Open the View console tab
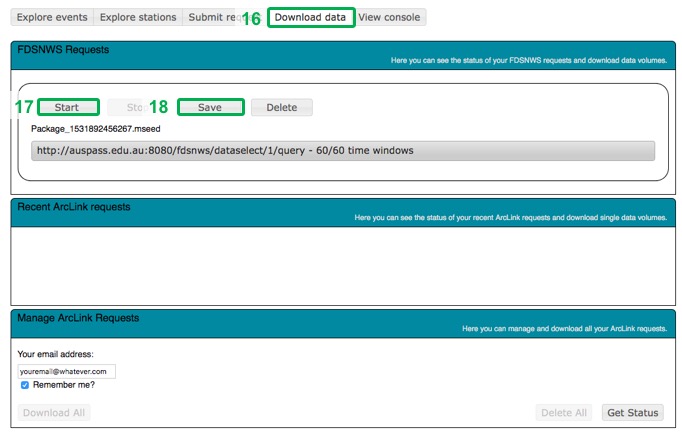This screenshot has height=434, width=682. coord(391,17)
